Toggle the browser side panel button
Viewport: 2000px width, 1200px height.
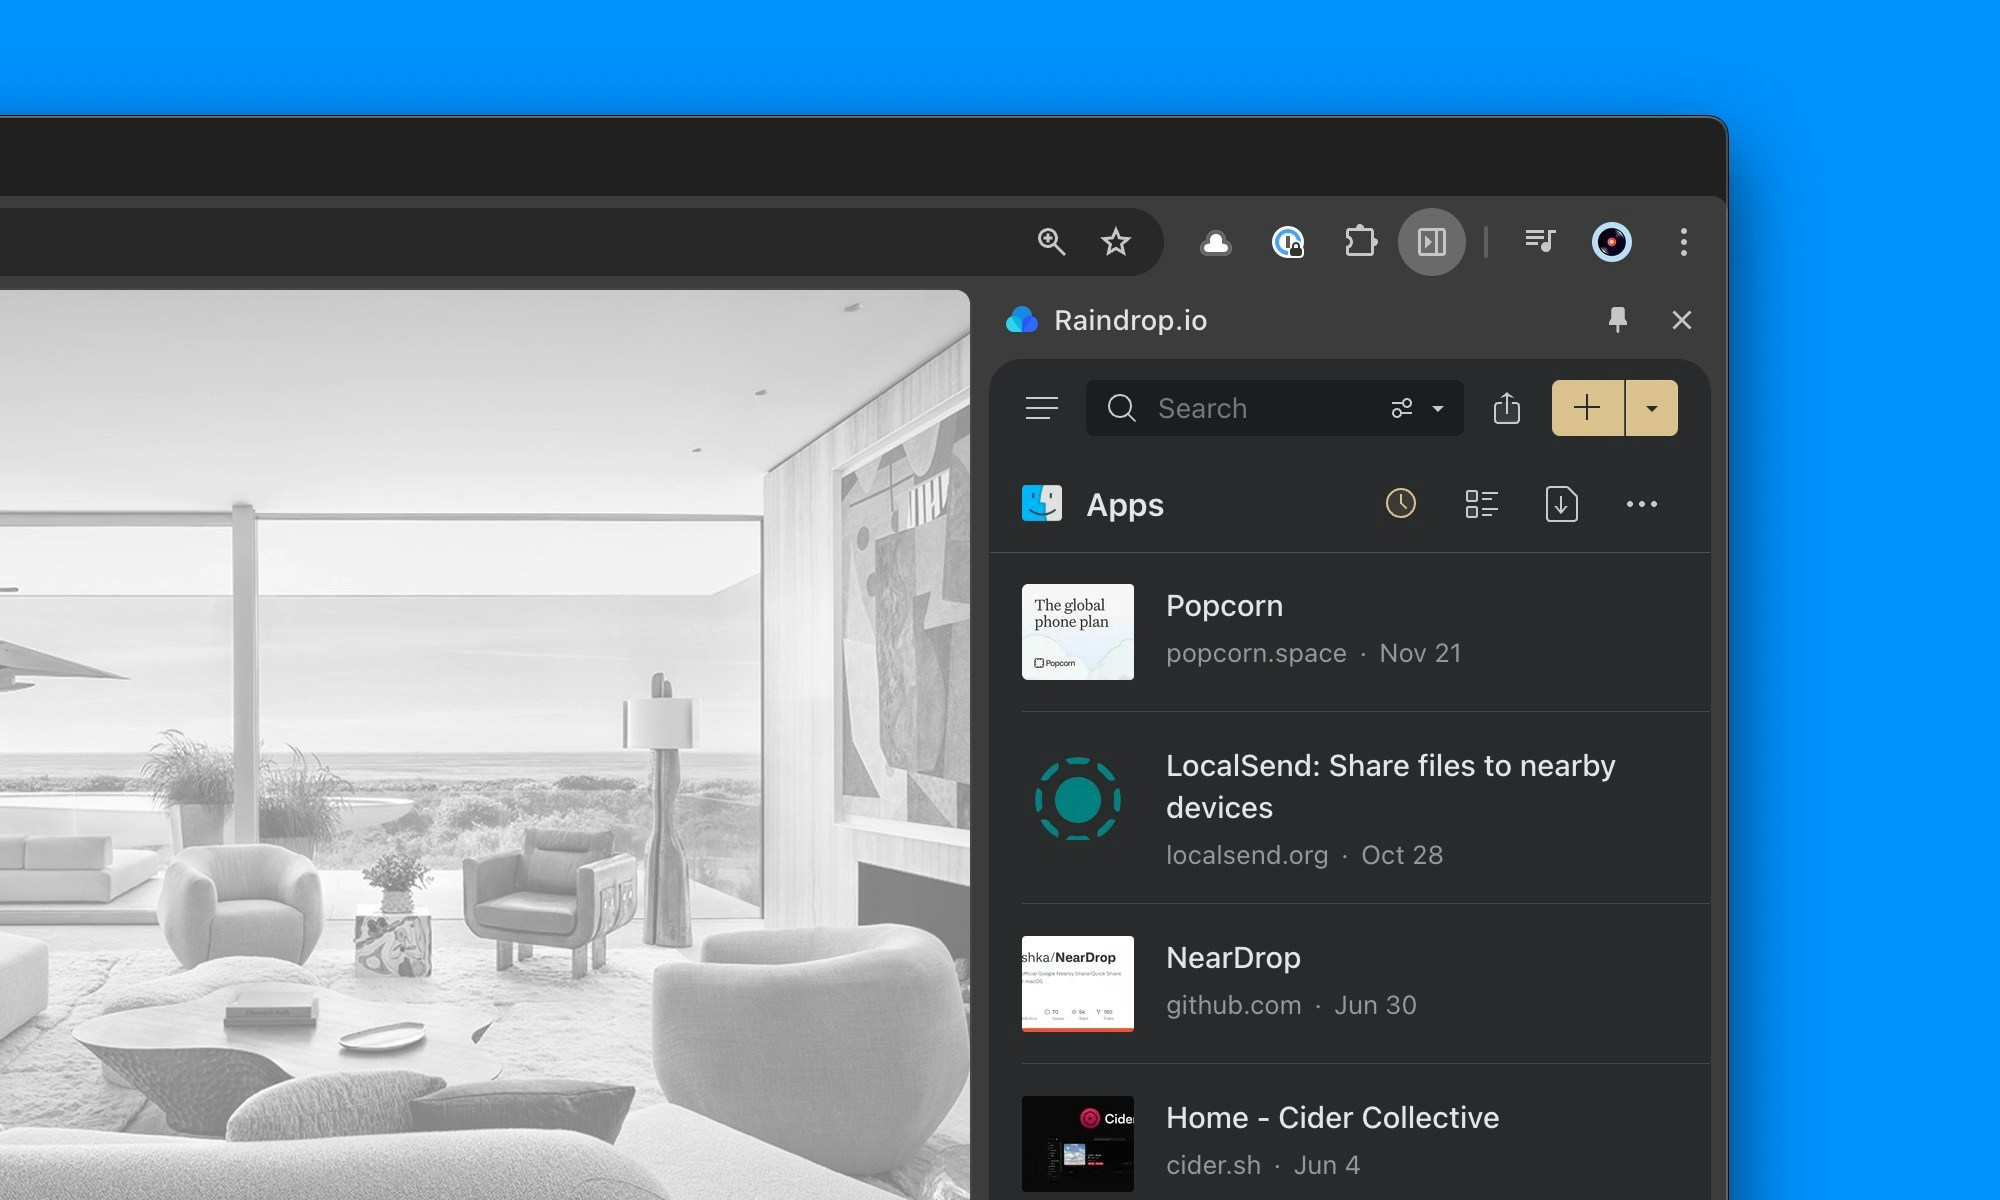[x=1431, y=242]
